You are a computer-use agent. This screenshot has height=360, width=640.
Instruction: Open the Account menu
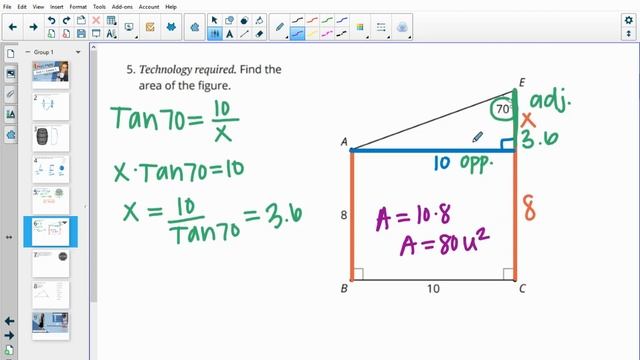[149, 7]
